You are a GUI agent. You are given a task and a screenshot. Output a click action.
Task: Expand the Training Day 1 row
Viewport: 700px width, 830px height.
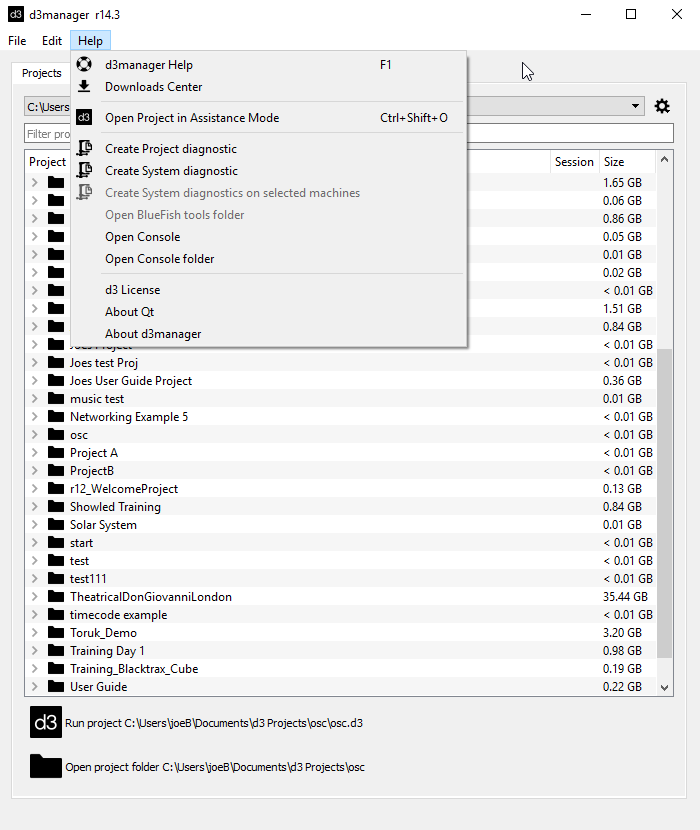[34, 651]
